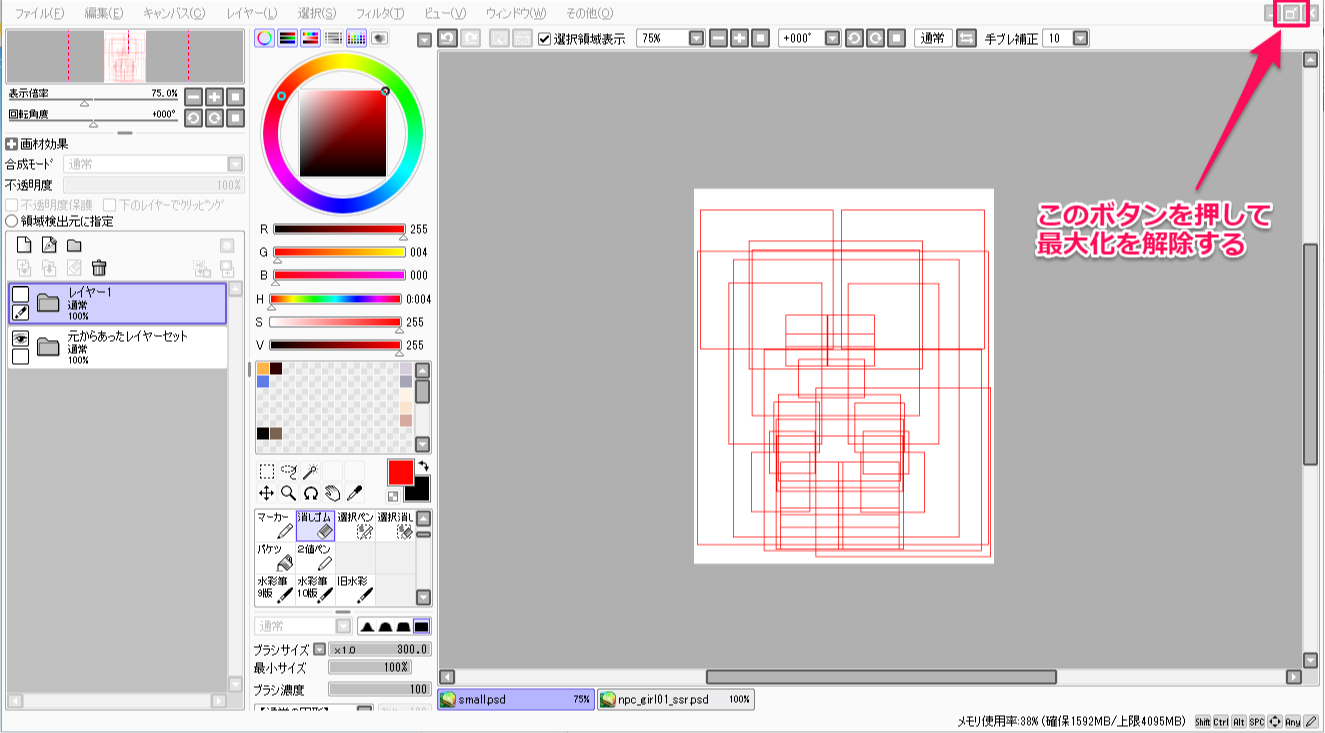Swap foreground and background colors
Image resolution: width=1325 pixels, height=733 pixels.
coord(423,466)
